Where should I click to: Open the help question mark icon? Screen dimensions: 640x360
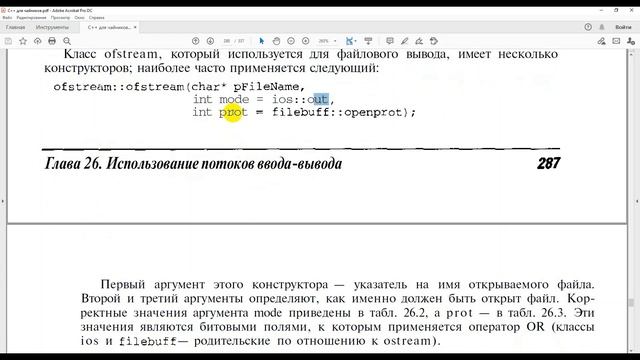(588, 27)
